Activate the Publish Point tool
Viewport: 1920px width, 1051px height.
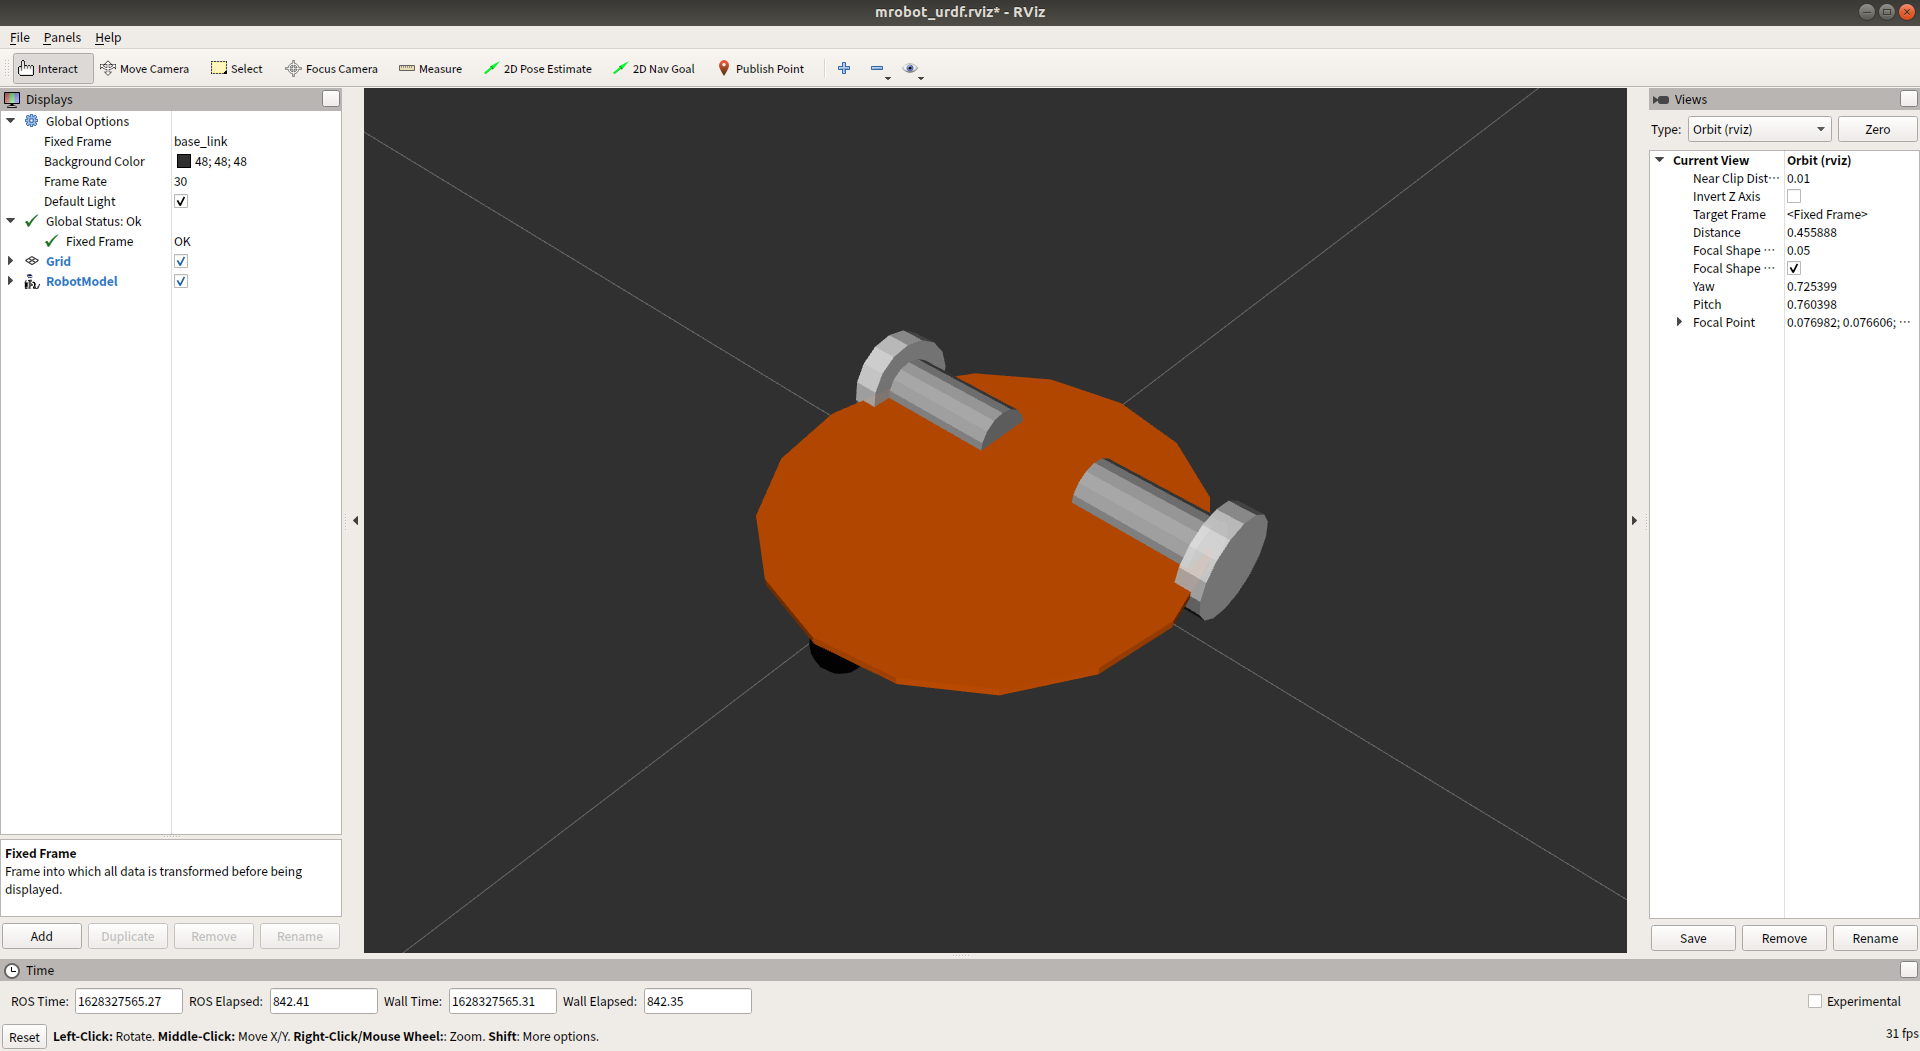(x=761, y=69)
